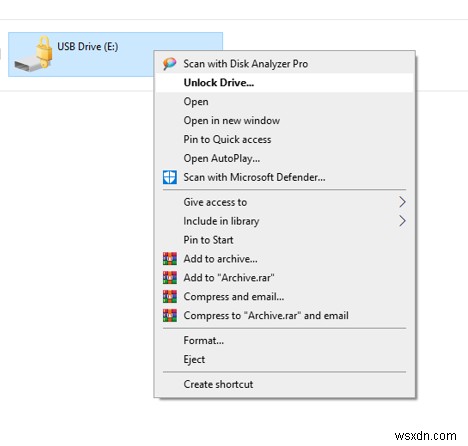Screen dimensions: 468x446
Task: Open the Include in library entry
Action: tap(285, 221)
